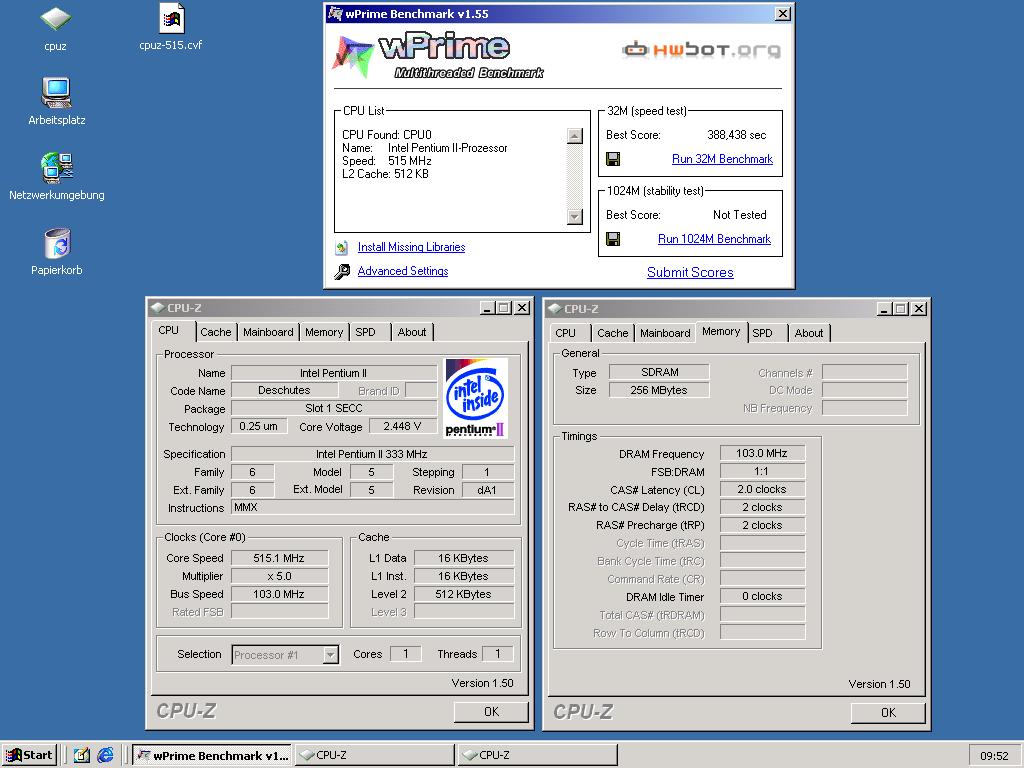
Task: Switch to Mainboard tab in left CPU-Z
Action: (x=268, y=332)
